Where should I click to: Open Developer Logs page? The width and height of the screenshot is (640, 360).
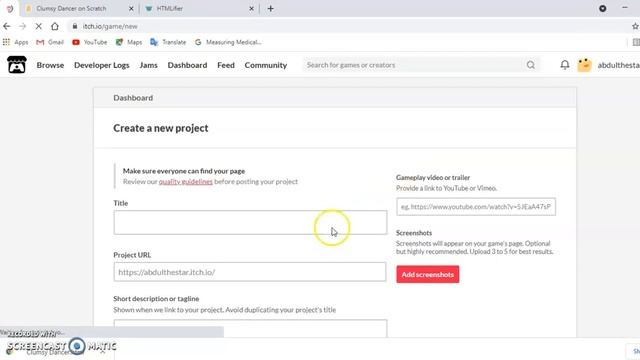click(x=102, y=65)
